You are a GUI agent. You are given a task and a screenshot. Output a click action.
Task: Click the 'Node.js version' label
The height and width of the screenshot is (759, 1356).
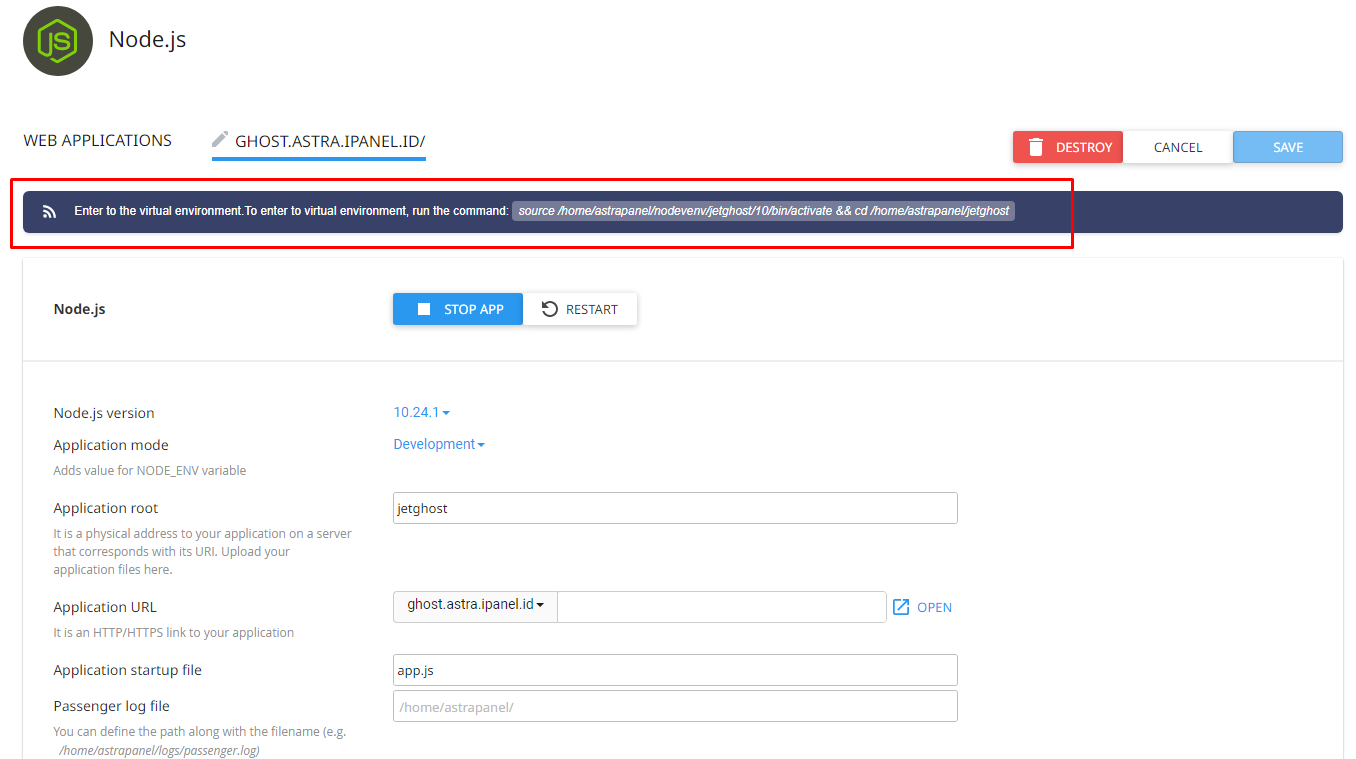pos(104,413)
